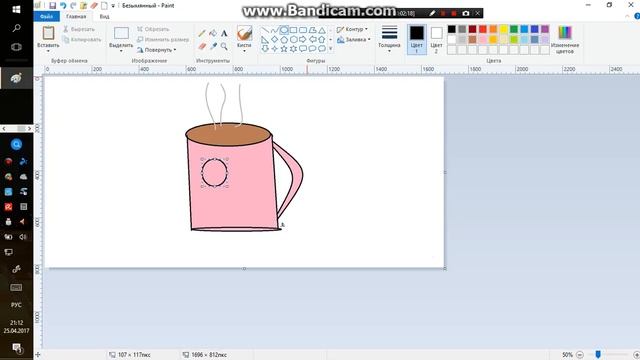Click the Обрезать crop button
The height and width of the screenshot is (360, 640).
pos(153,29)
